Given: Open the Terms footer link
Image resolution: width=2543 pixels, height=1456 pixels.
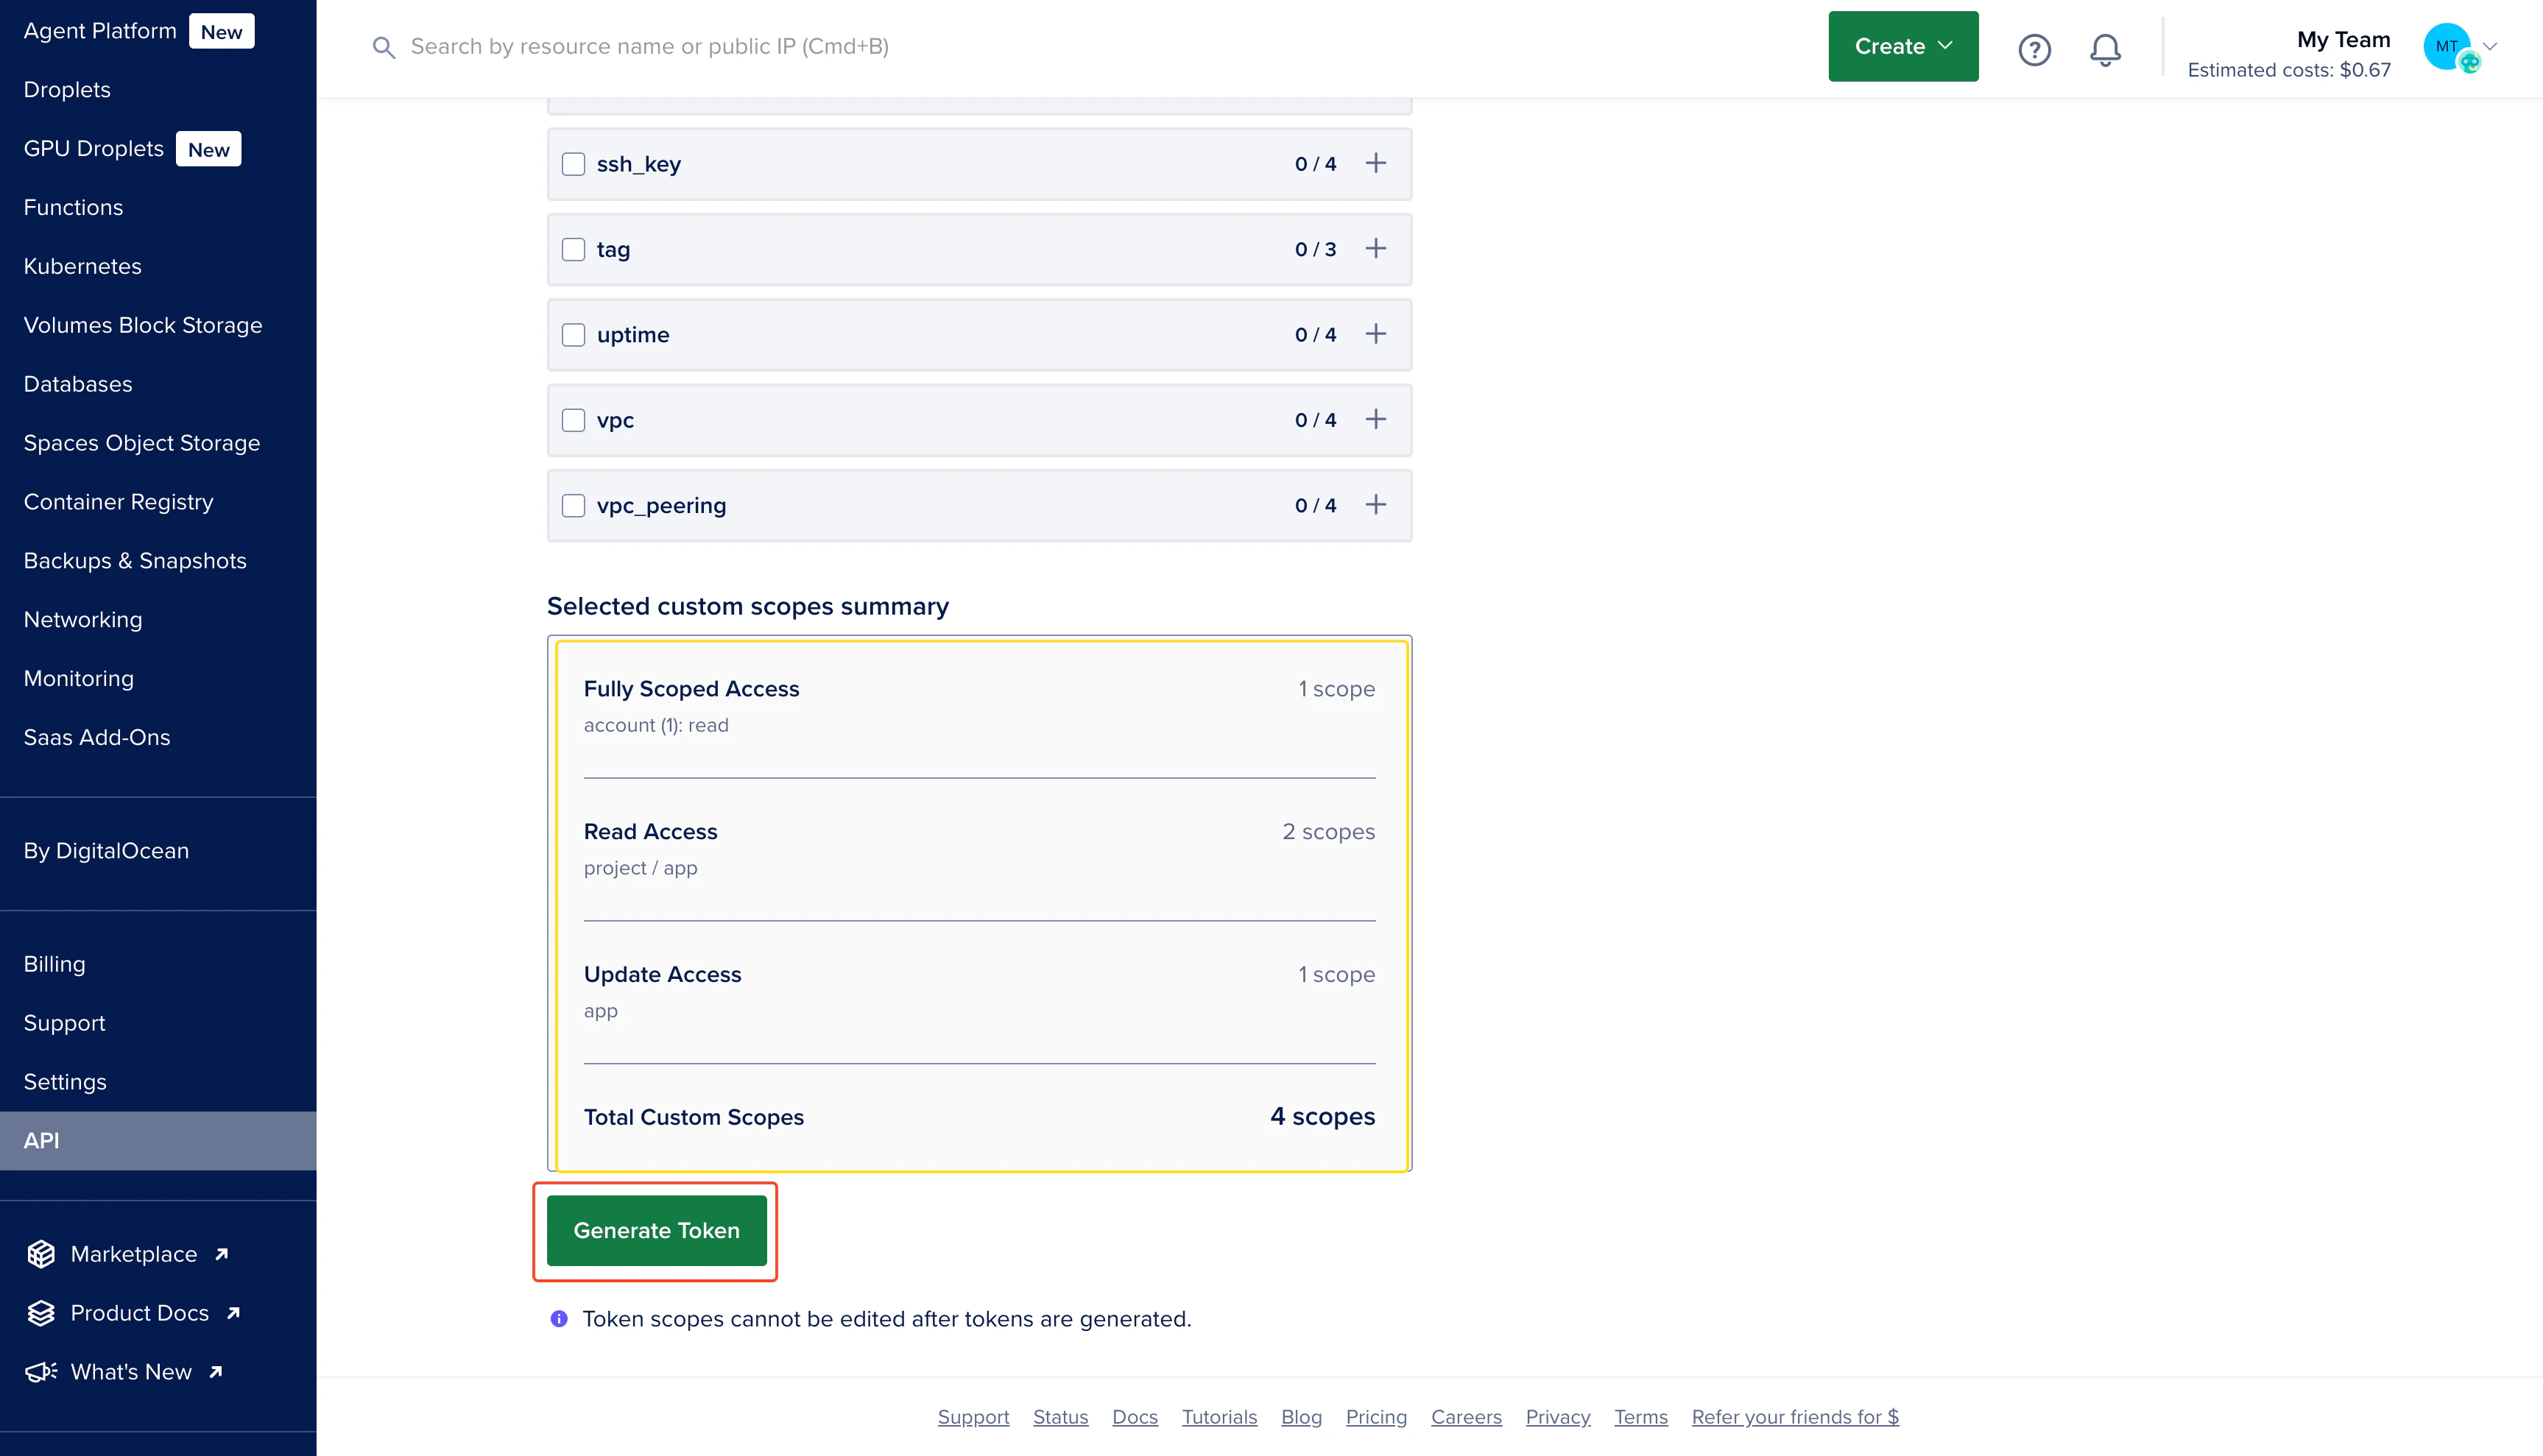Looking at the screenshot, I should (1640, 1418).
